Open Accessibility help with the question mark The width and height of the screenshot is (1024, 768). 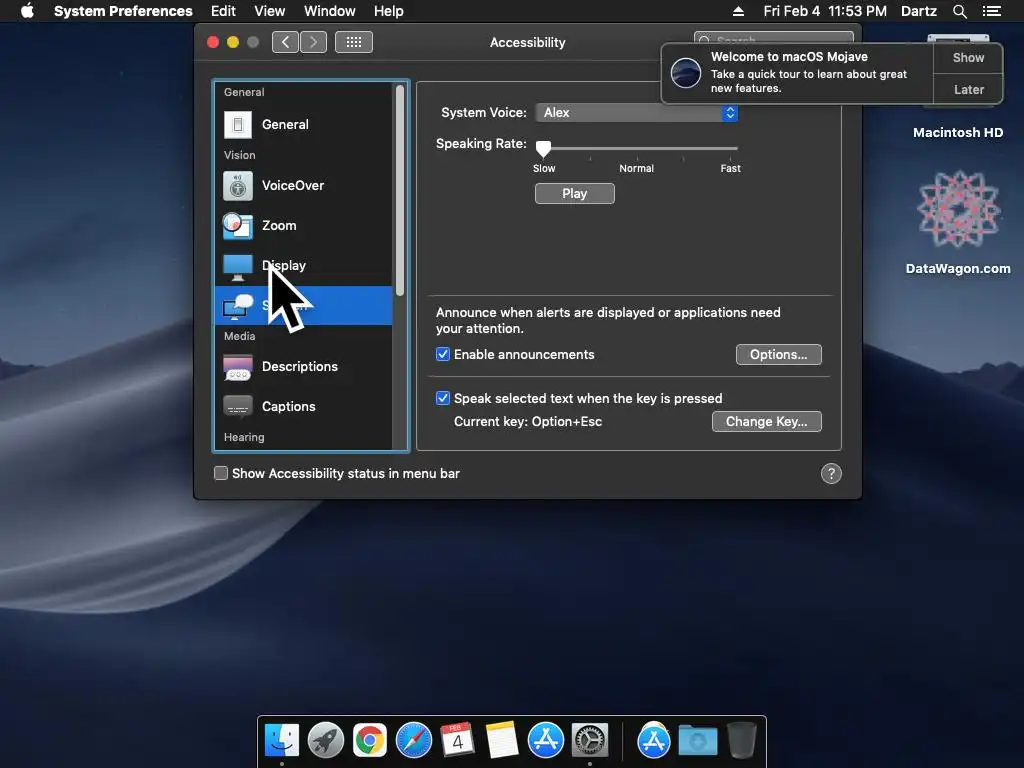pyautogui.click(x=831, y=473)
